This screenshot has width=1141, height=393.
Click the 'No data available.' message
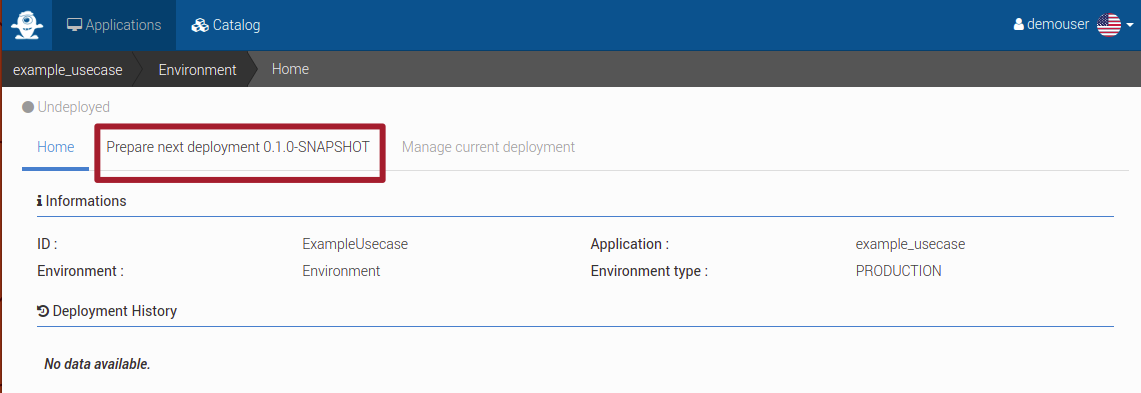98,364
